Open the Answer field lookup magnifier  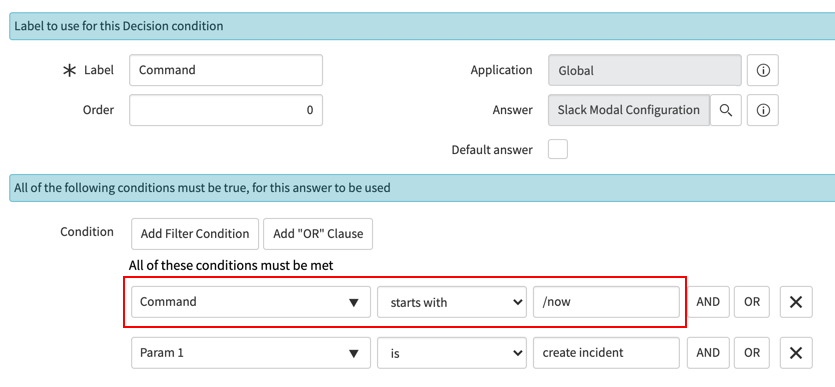[x=725, y=110]
